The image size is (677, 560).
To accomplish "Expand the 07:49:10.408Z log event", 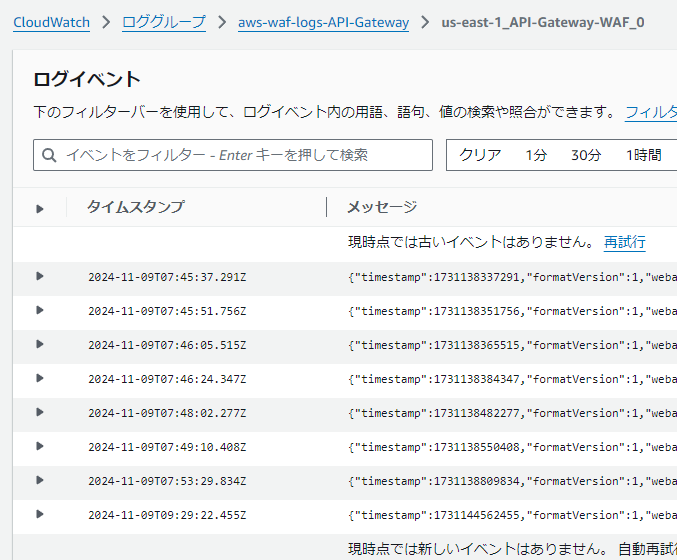I will point(40,446).
